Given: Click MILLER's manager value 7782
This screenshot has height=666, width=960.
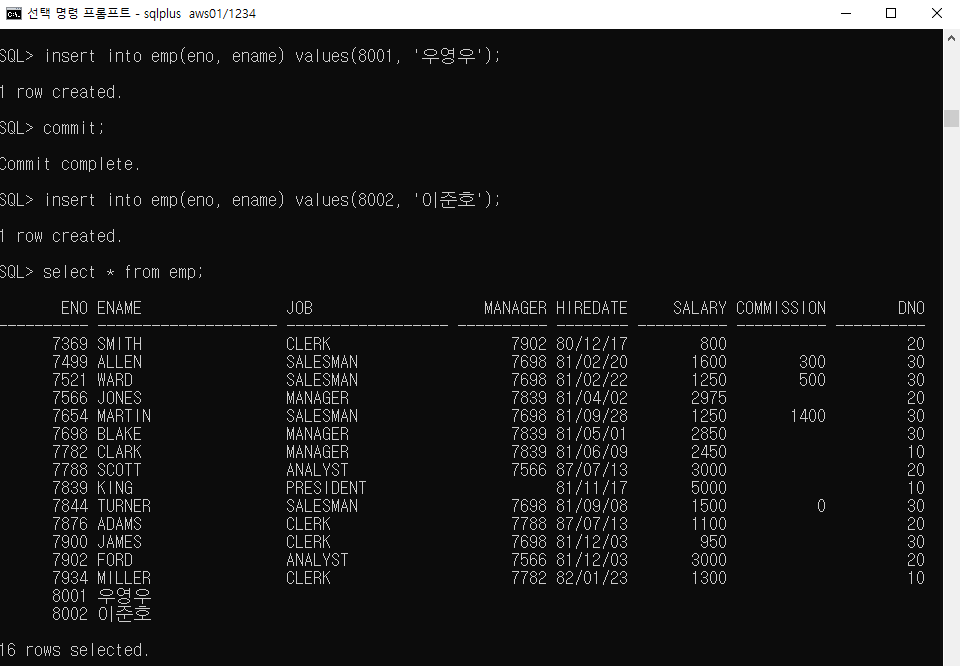Looking at the screenshot, I should click(528, 578).
